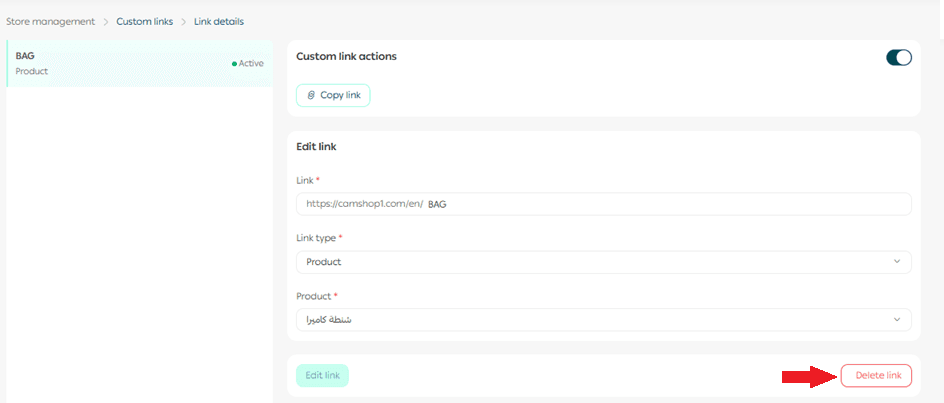Click the Product dropdown chevron arrow

(896, 320)
